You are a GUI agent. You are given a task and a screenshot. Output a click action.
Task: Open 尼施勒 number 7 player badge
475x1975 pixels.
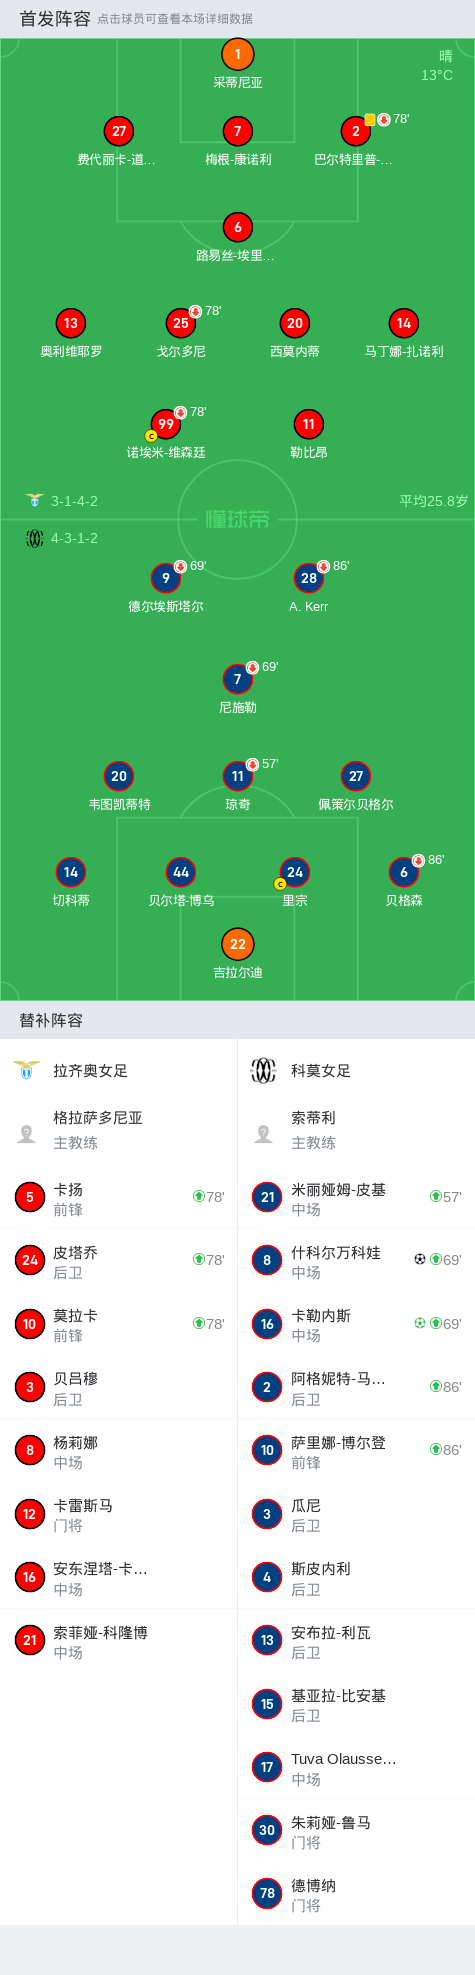point(238,679)
